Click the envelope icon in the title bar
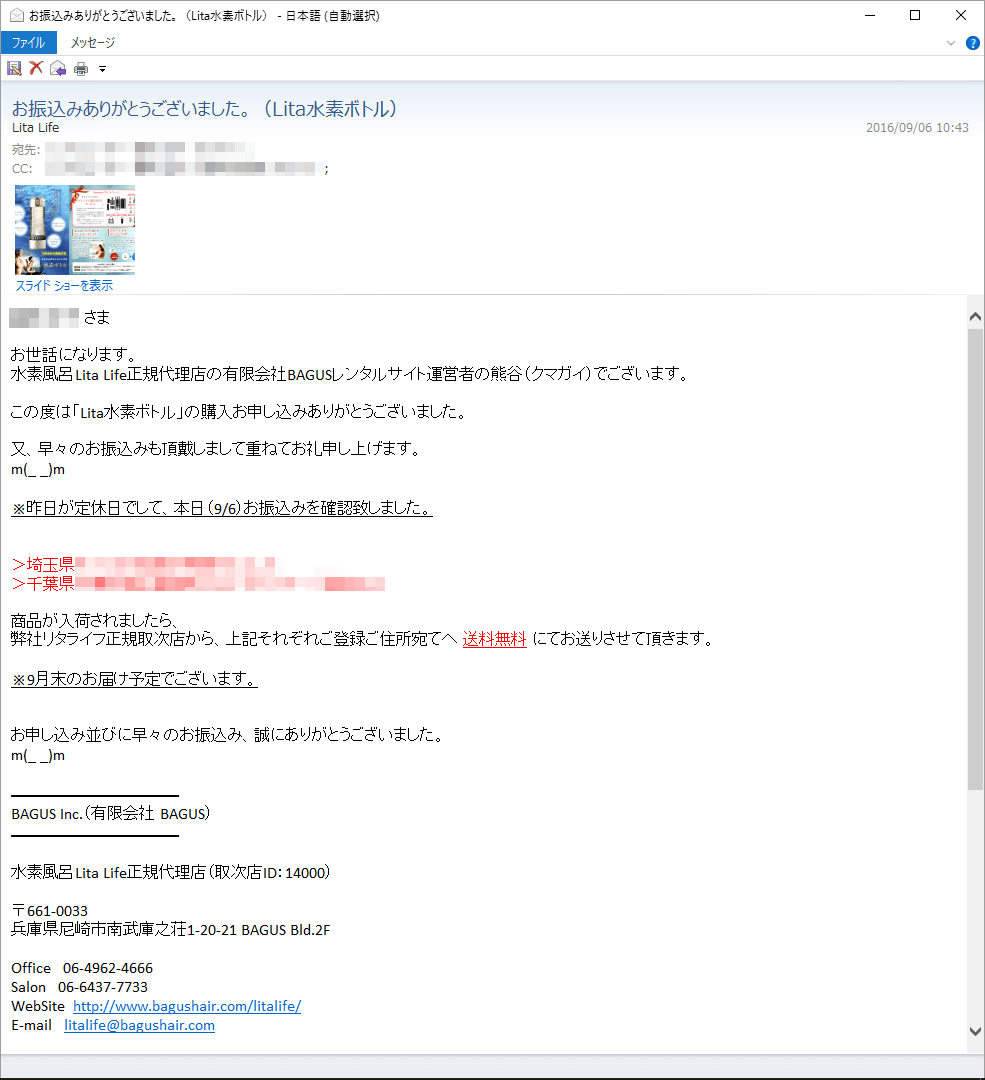Screen dimensions: 985x1080 coord(17,15)
